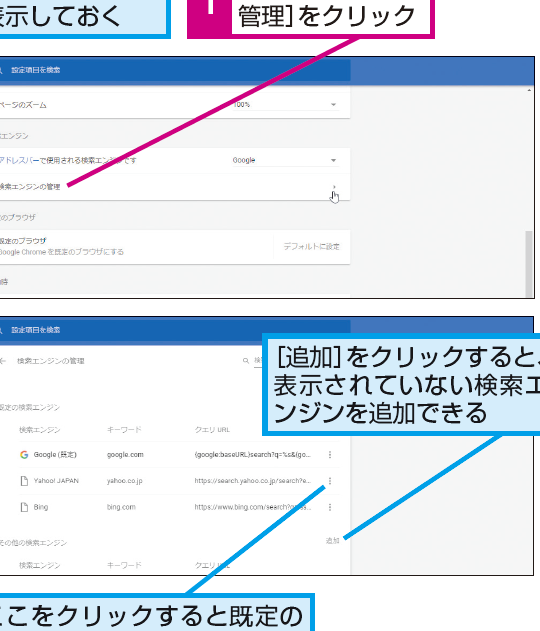Click the Yahoo search query URL cell
The image size is (540, 631).
253,481
